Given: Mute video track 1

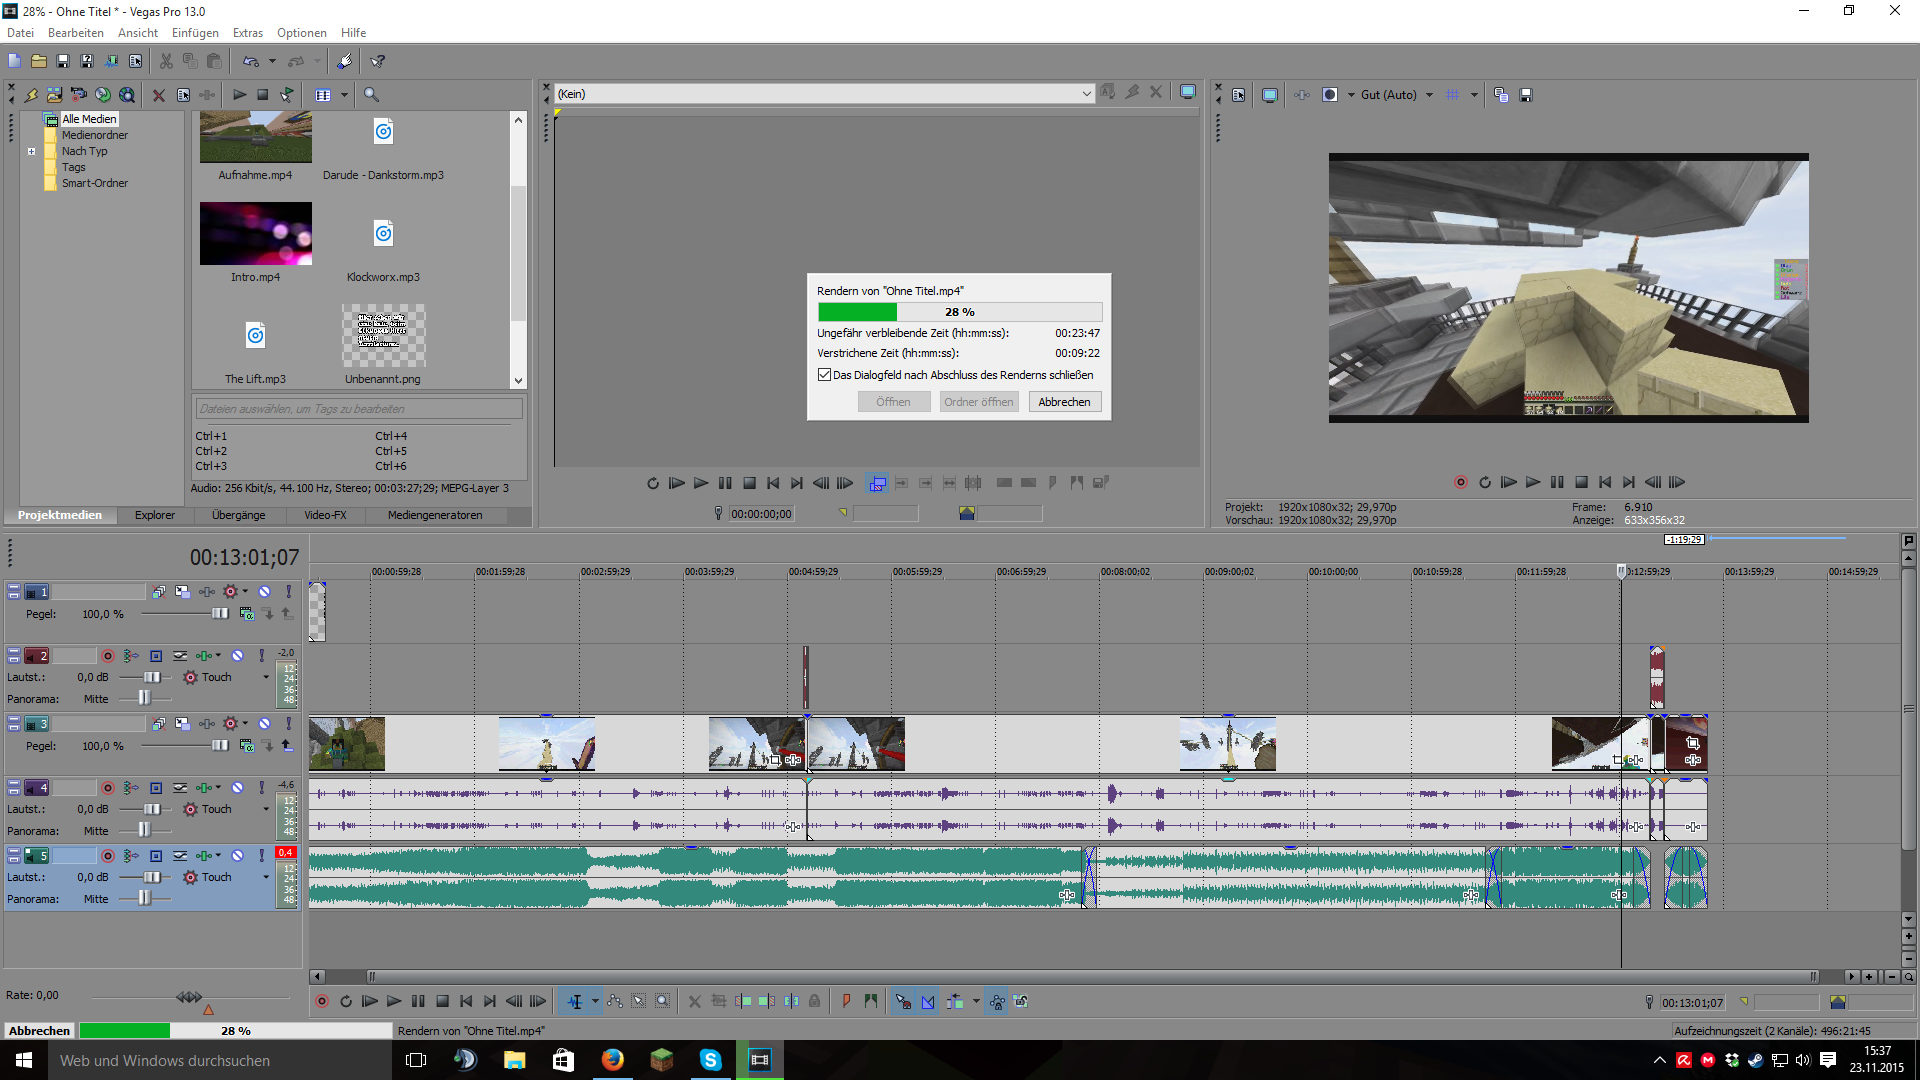Looking at the screenshot, I should [x=265, y=592].
